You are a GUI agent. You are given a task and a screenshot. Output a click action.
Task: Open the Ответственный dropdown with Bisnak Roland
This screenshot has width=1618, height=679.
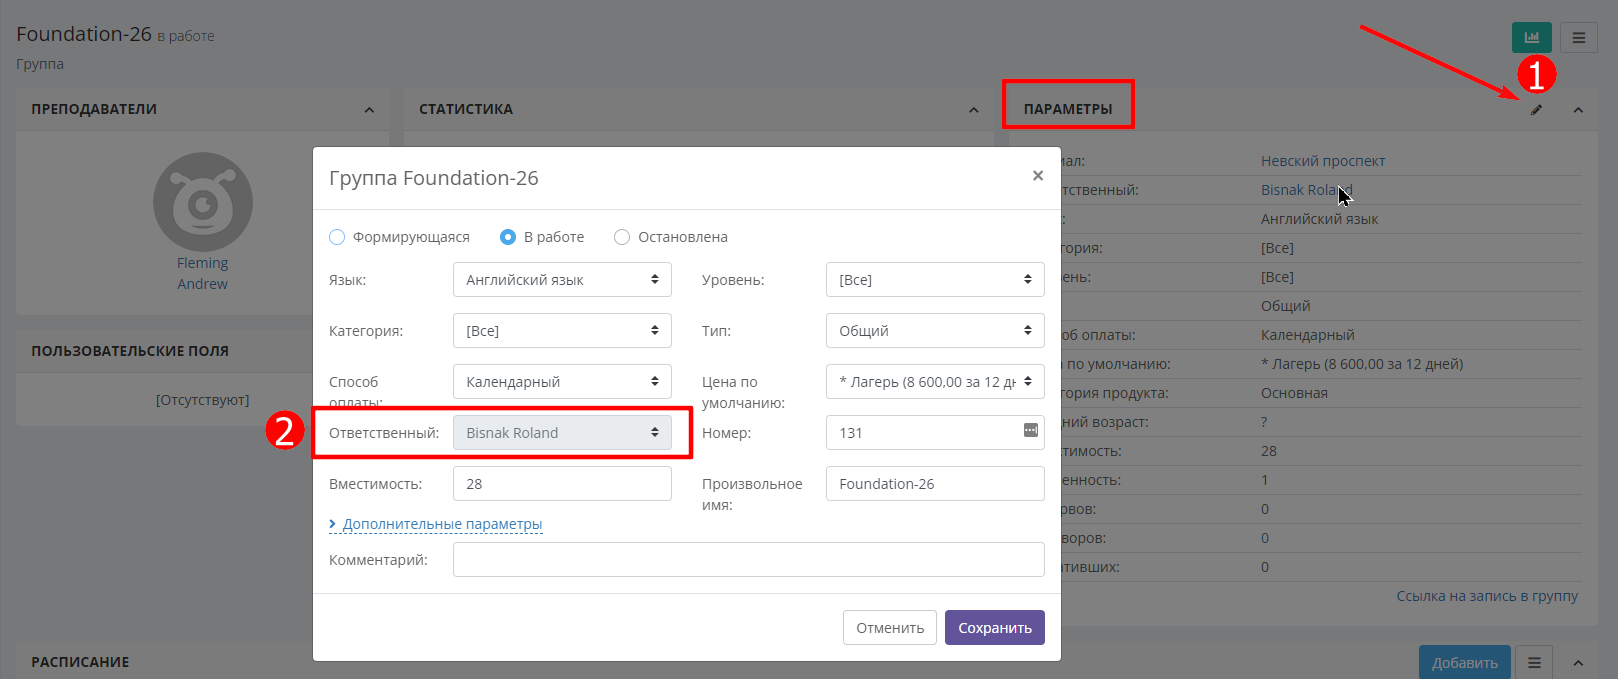(x=562, y=433)
